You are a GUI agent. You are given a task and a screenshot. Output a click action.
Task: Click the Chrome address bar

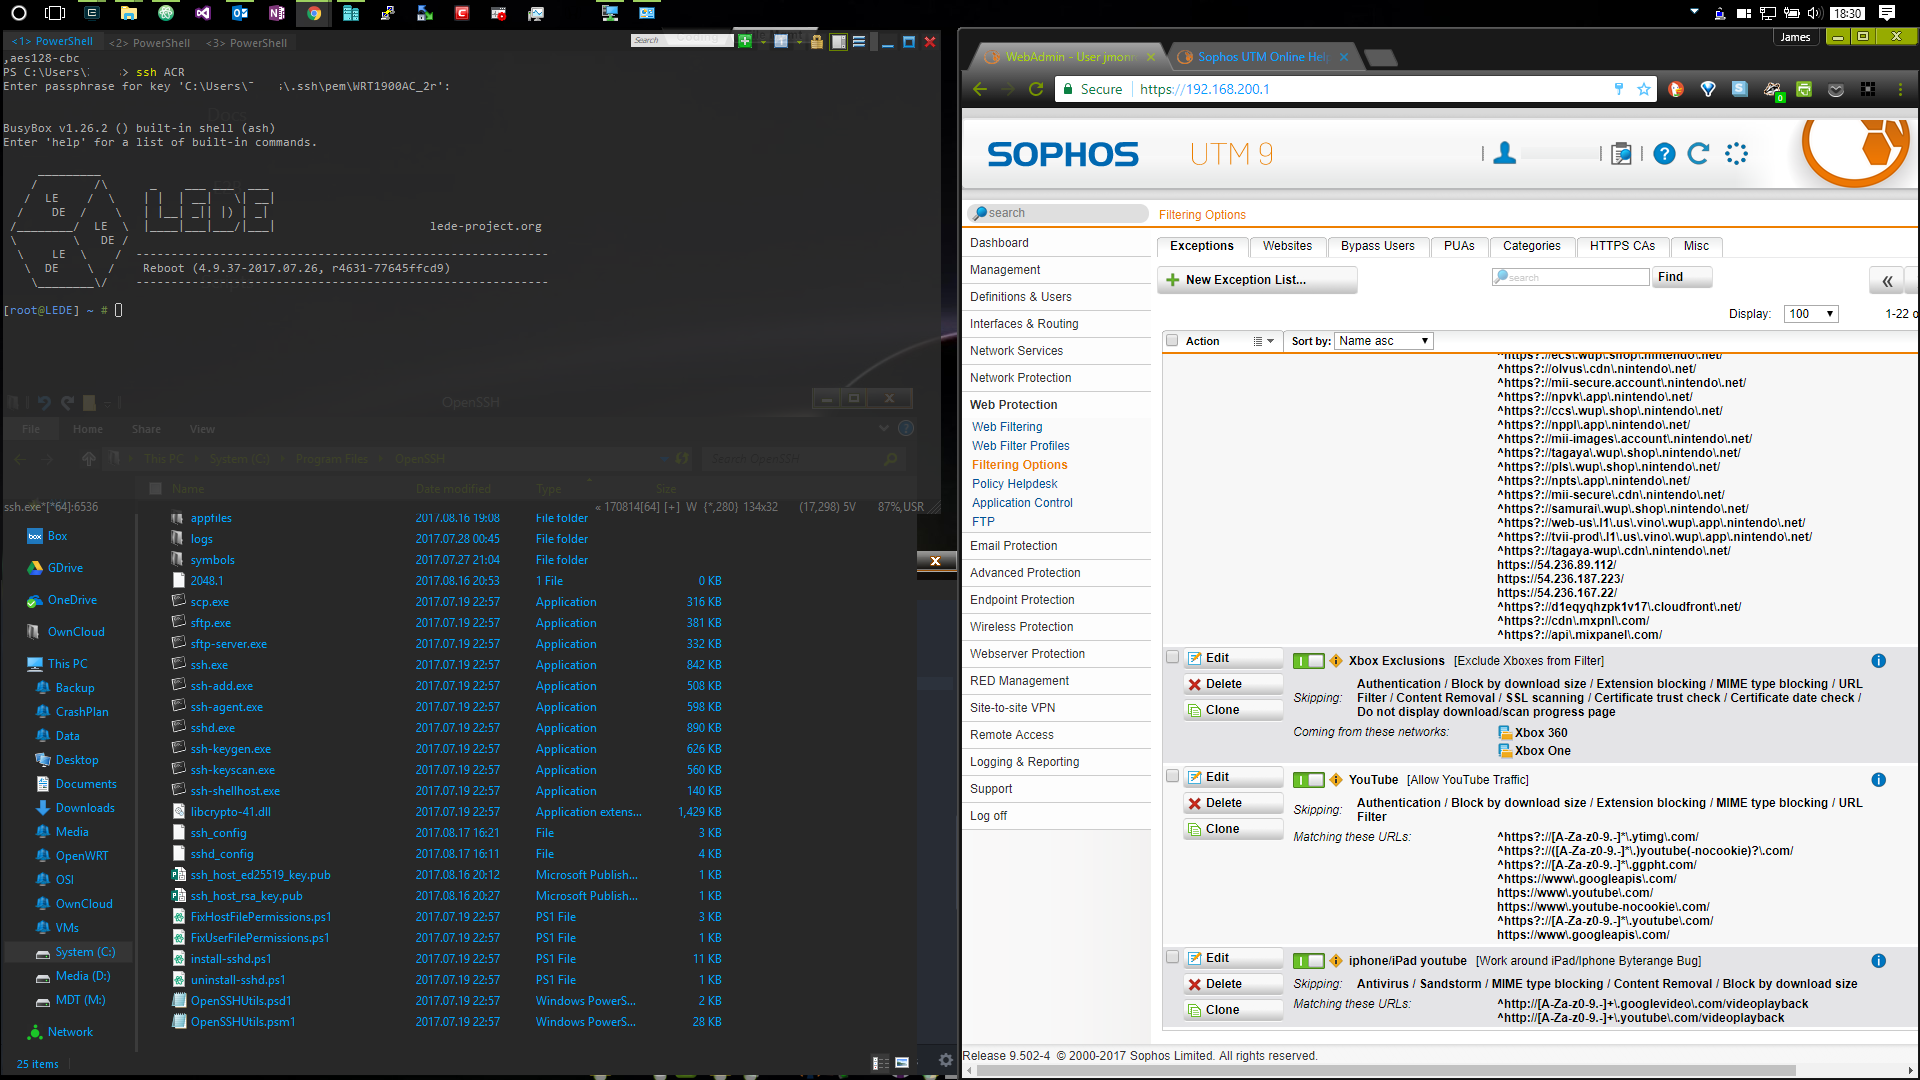(x=1370, y=89)
